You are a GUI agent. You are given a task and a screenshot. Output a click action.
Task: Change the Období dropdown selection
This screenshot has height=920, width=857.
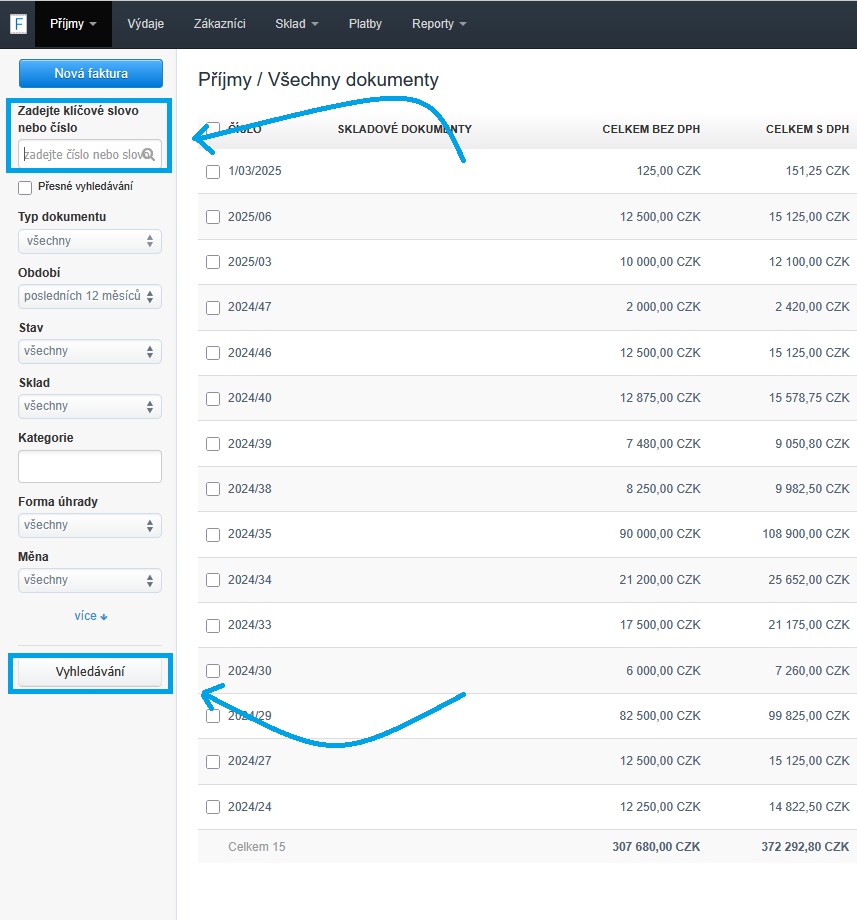coord(90,296)
